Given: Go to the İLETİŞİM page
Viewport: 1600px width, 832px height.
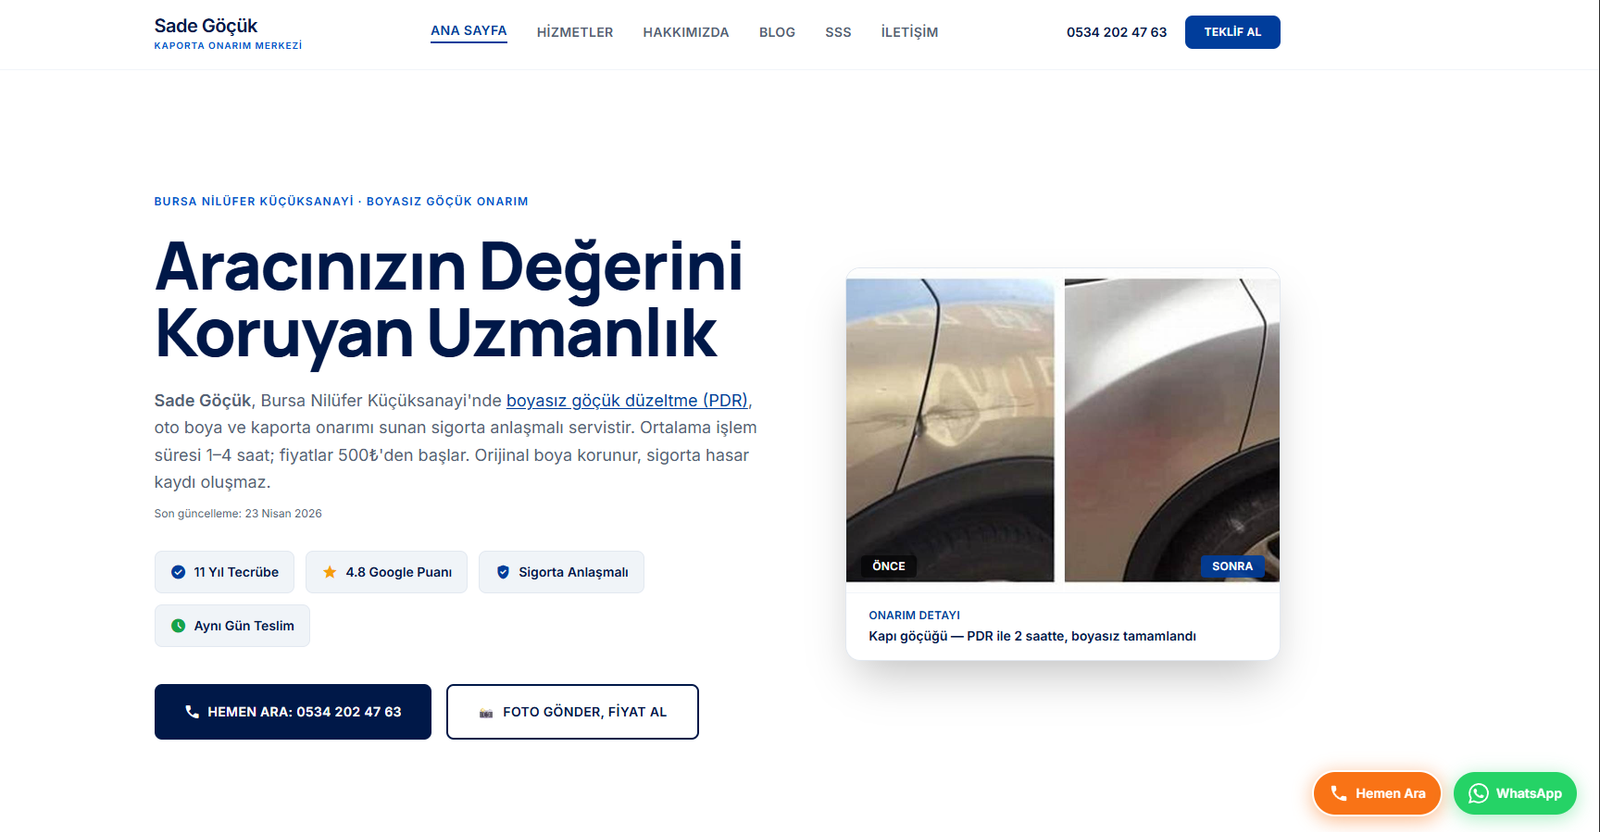Looking at the screenshot, I should pyautogui.click(x=909, y=32).
